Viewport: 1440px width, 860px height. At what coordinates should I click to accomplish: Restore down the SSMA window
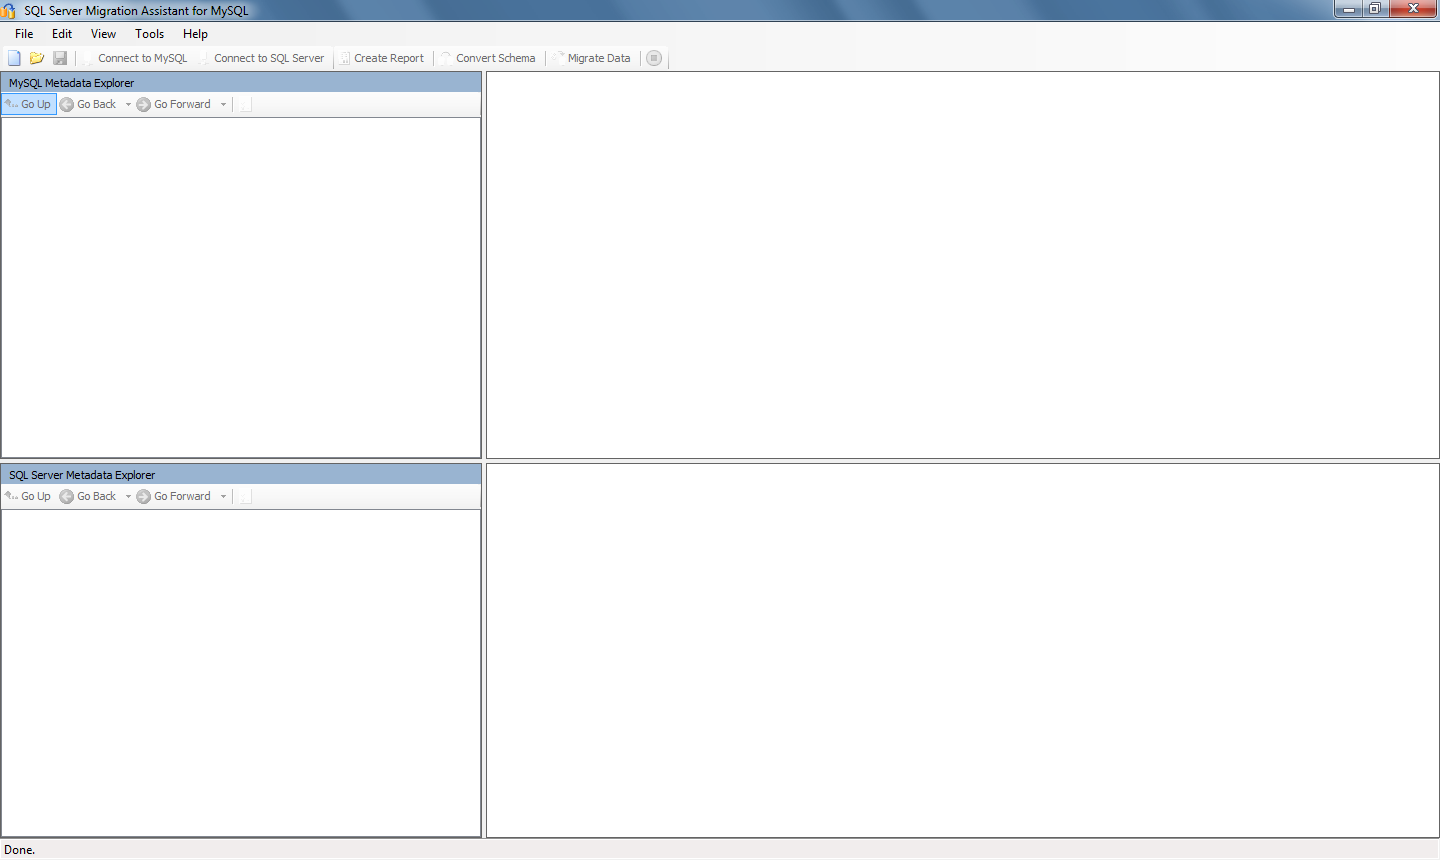(x=1375, y=9)
